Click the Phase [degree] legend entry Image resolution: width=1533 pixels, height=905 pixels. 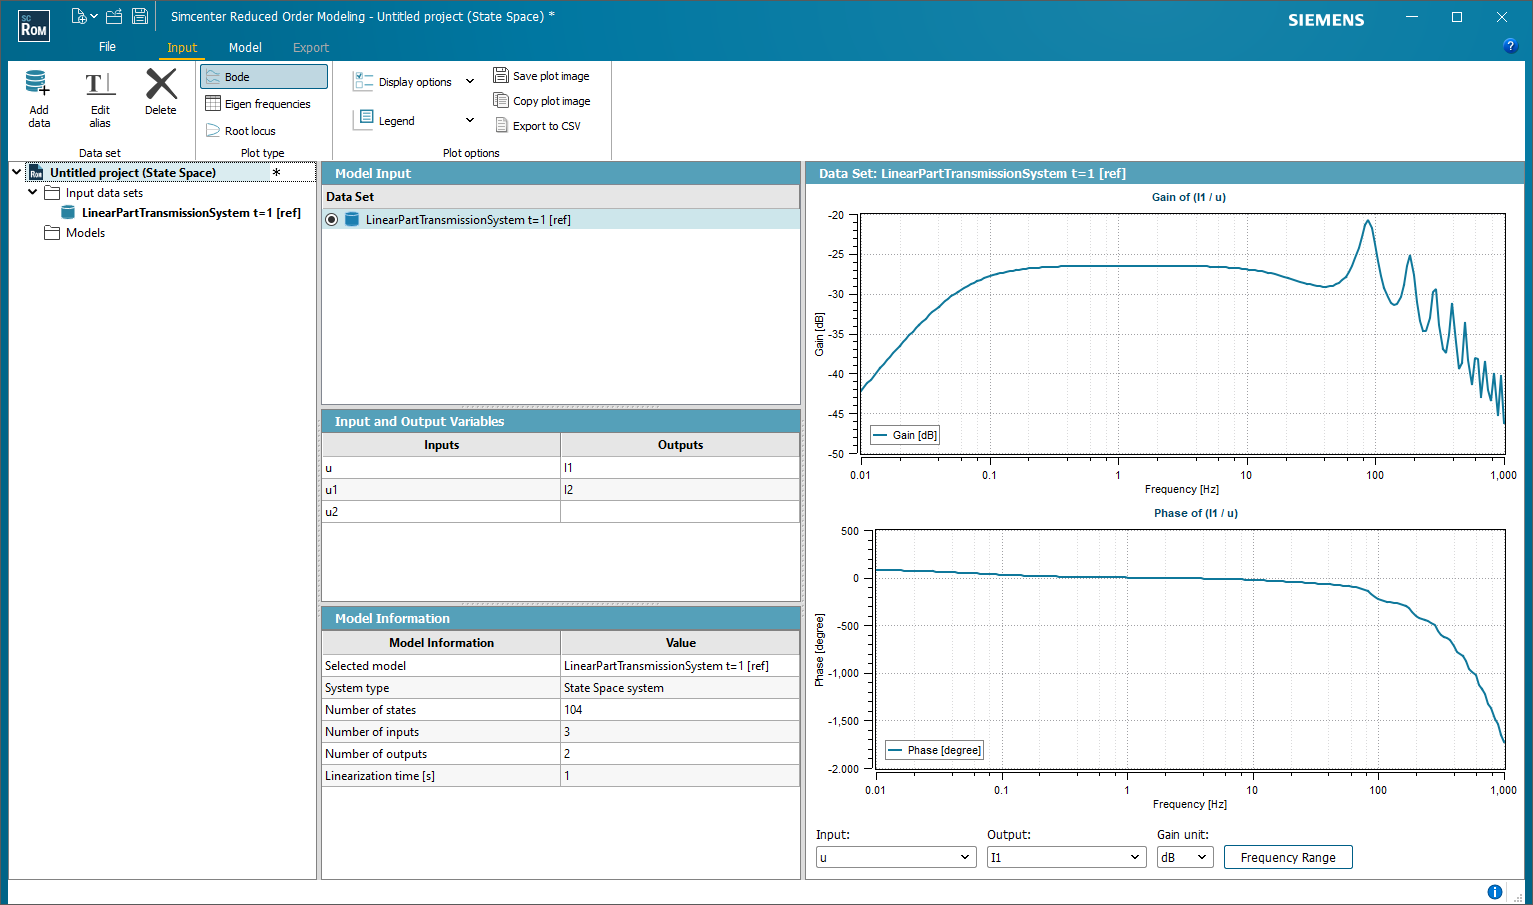click(x=934, y=750)
